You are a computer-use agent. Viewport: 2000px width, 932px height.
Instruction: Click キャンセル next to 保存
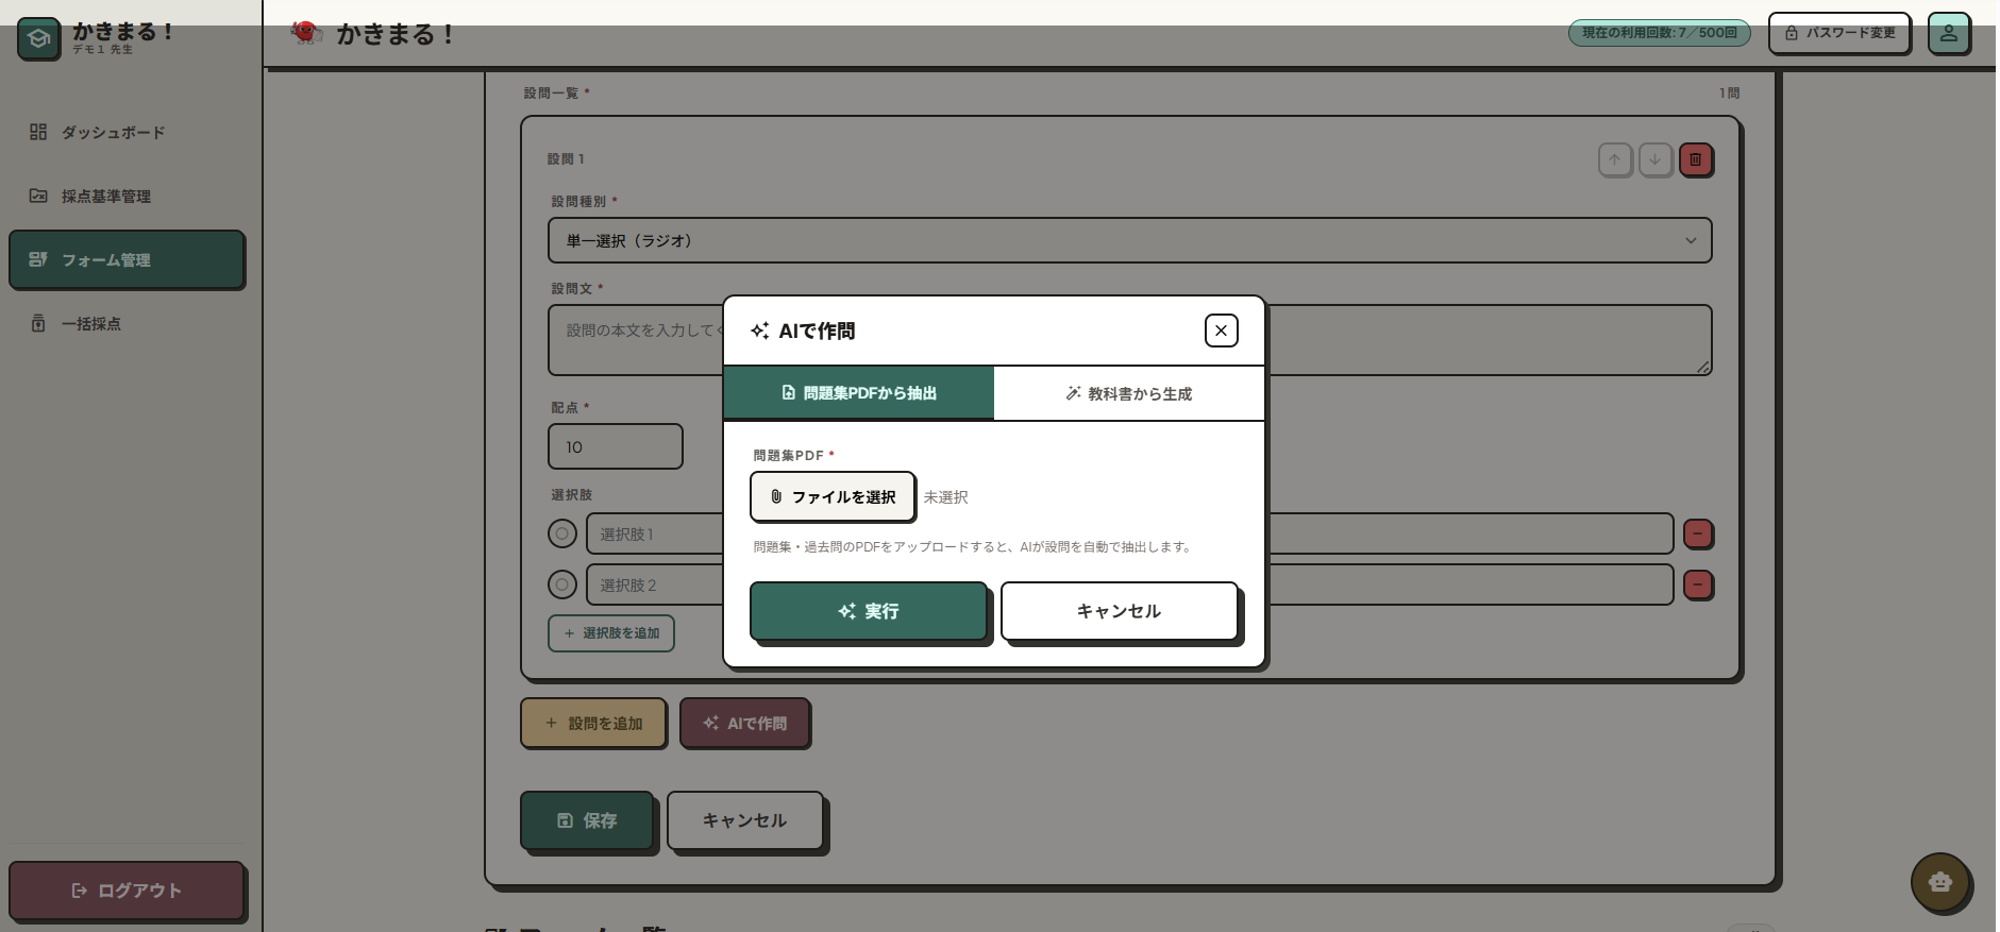click(x=745, y=821)
